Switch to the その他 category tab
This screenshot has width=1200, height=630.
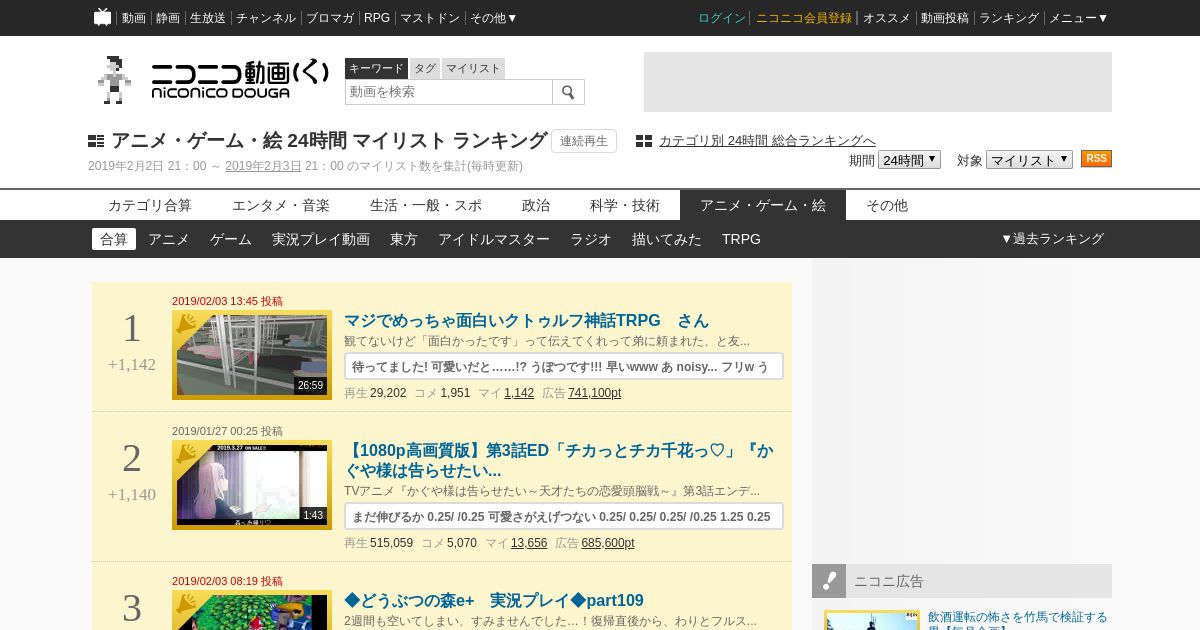coord(887,205)
